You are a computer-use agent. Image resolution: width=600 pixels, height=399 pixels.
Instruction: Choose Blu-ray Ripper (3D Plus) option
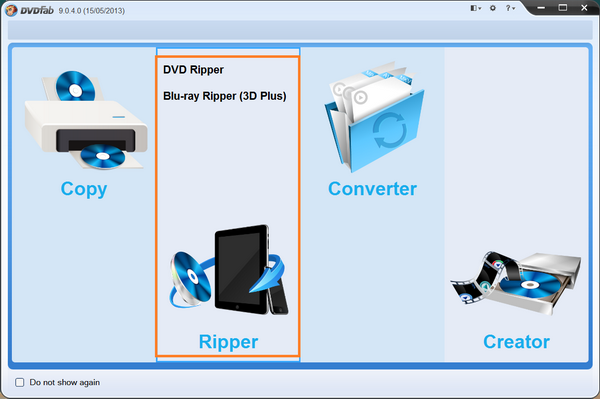point(225,96)
